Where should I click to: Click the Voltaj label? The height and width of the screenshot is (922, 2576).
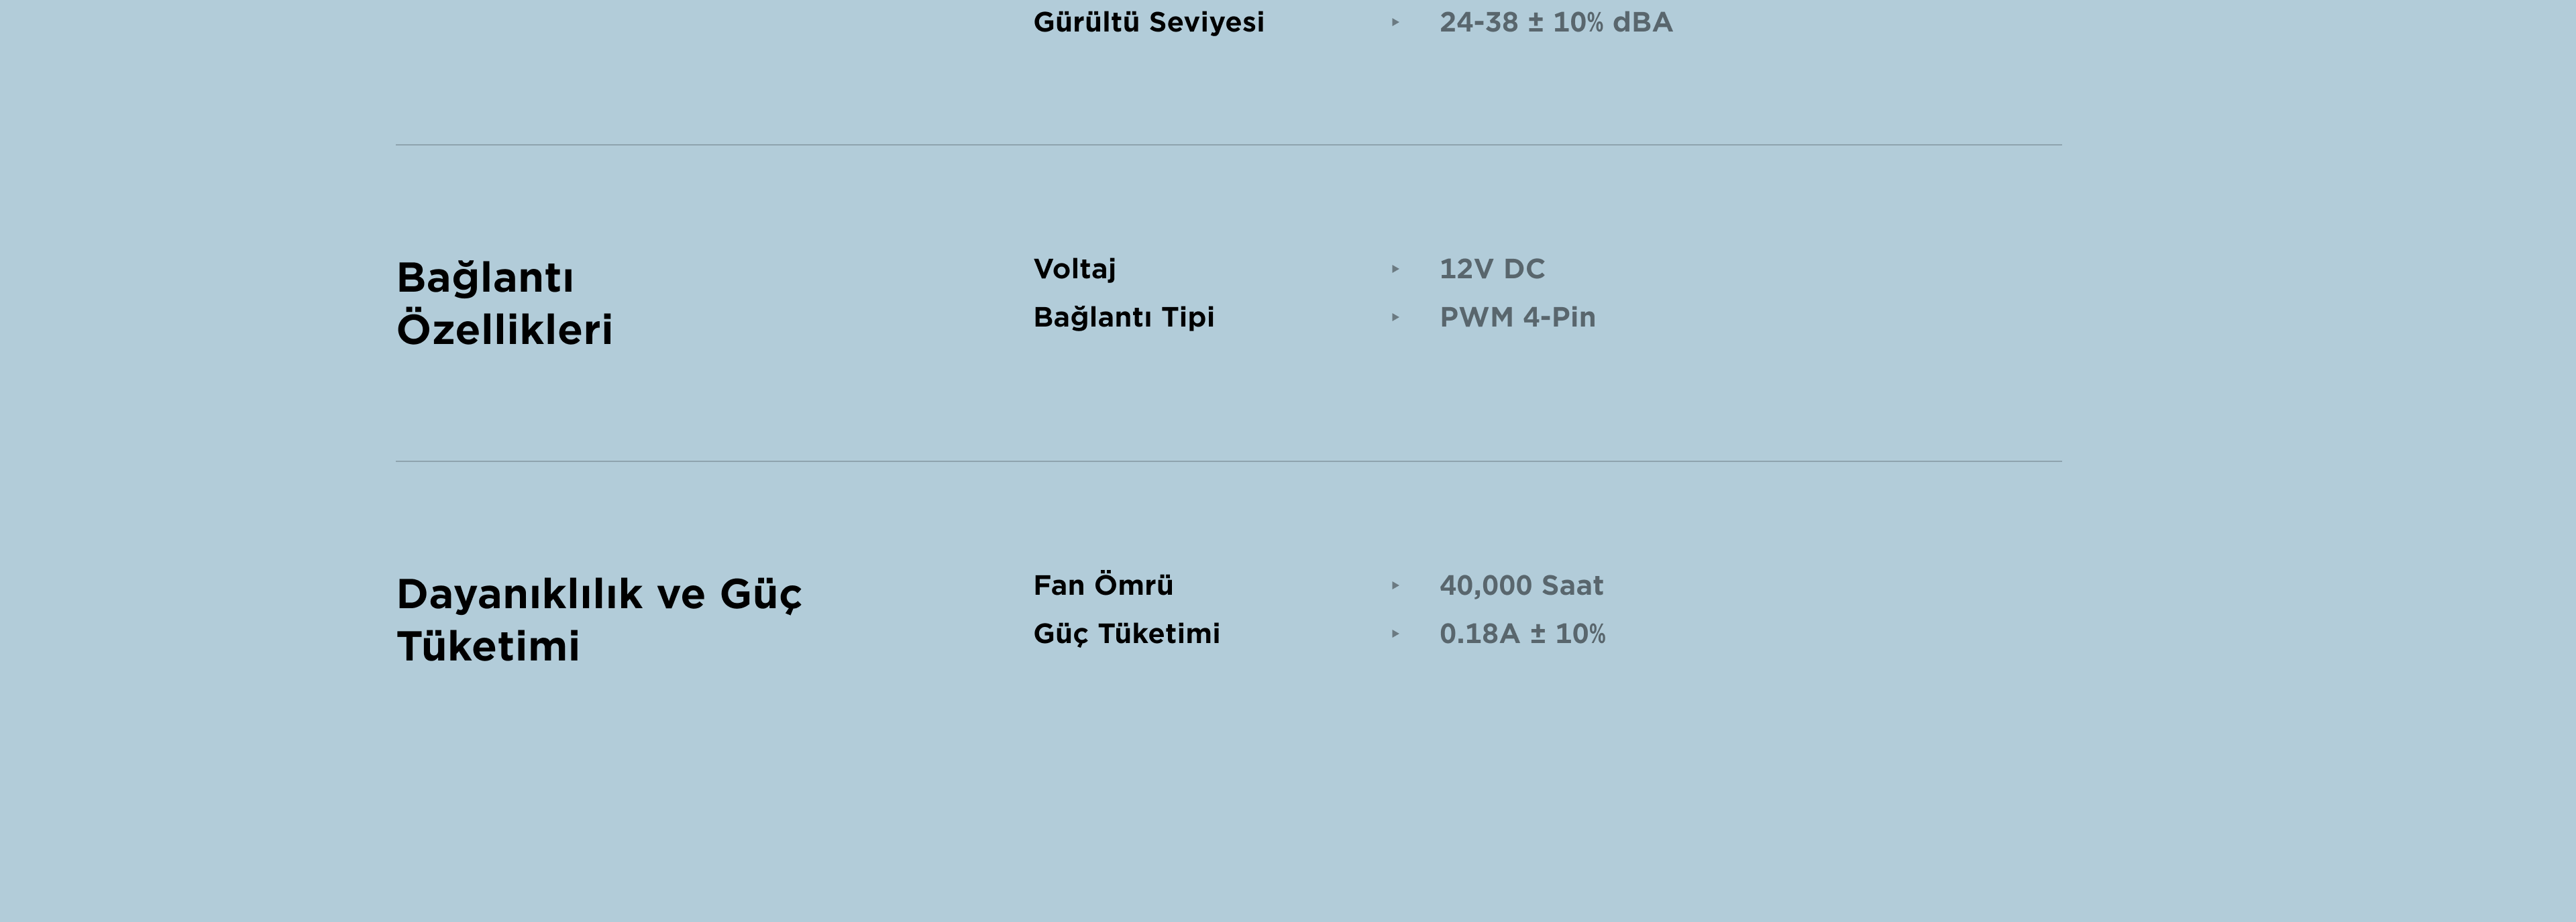[x=1074, y=270]
